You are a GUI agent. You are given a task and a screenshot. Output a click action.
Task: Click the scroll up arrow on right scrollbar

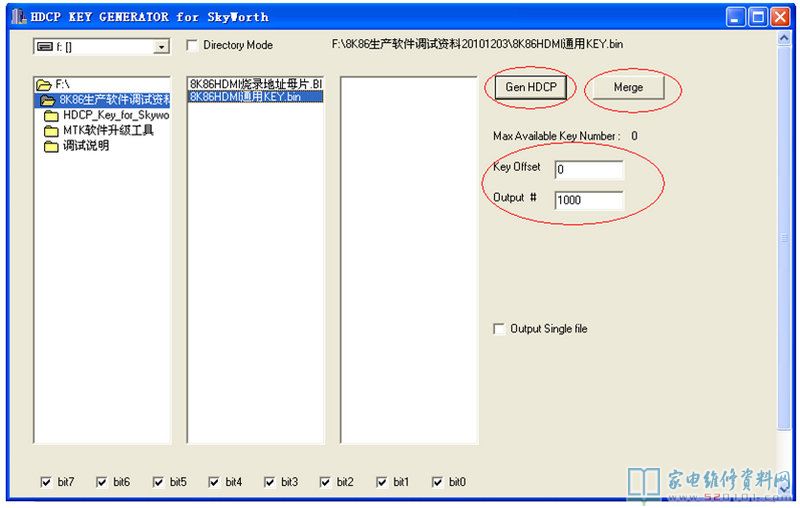(x=784, y=38)
